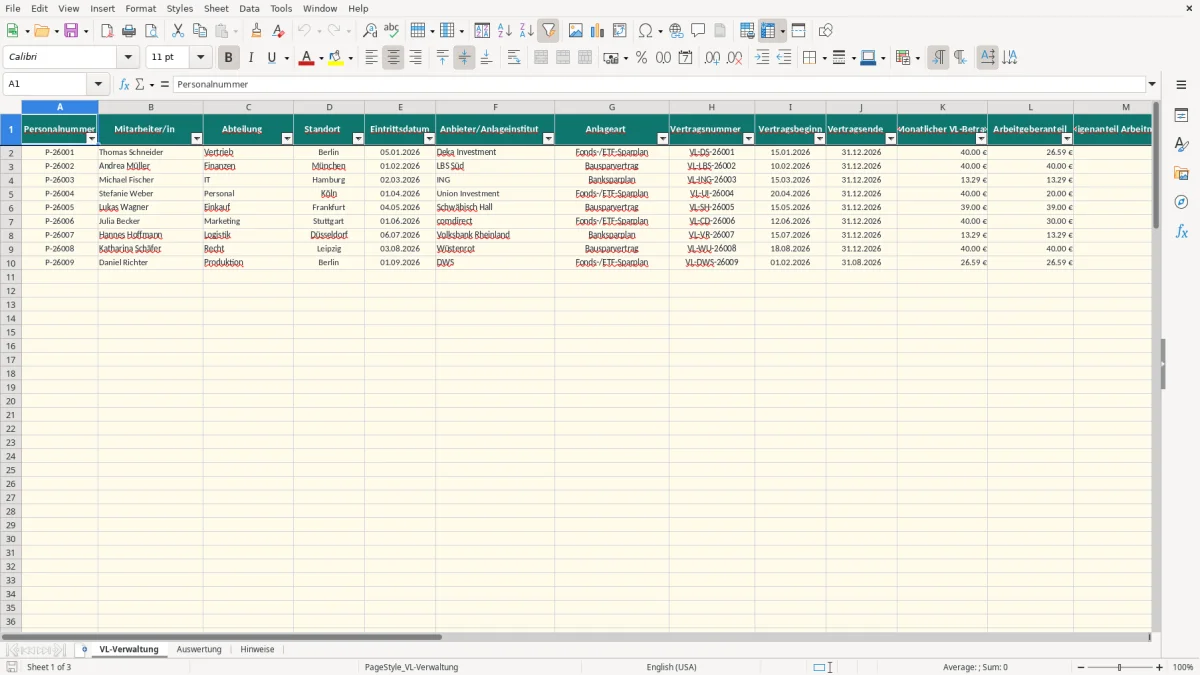The width and height of the screenshot is (1200, 675).
Task: Toggle Bold formatting
Action: pyautogui.click(x=229, y=58)
